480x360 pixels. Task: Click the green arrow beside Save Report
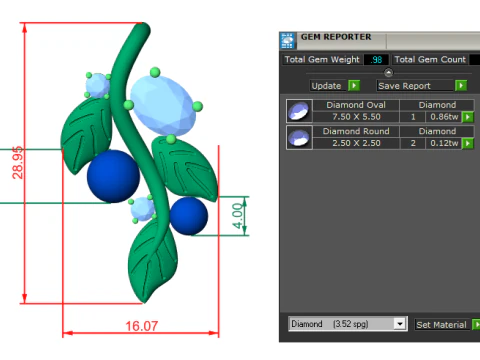pos(461,86)
